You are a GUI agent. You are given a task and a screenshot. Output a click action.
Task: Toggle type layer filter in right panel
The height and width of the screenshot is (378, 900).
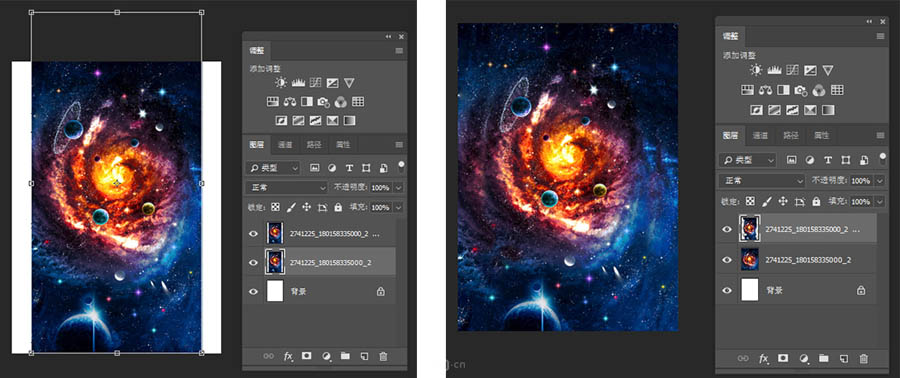[x=828, y=160]
